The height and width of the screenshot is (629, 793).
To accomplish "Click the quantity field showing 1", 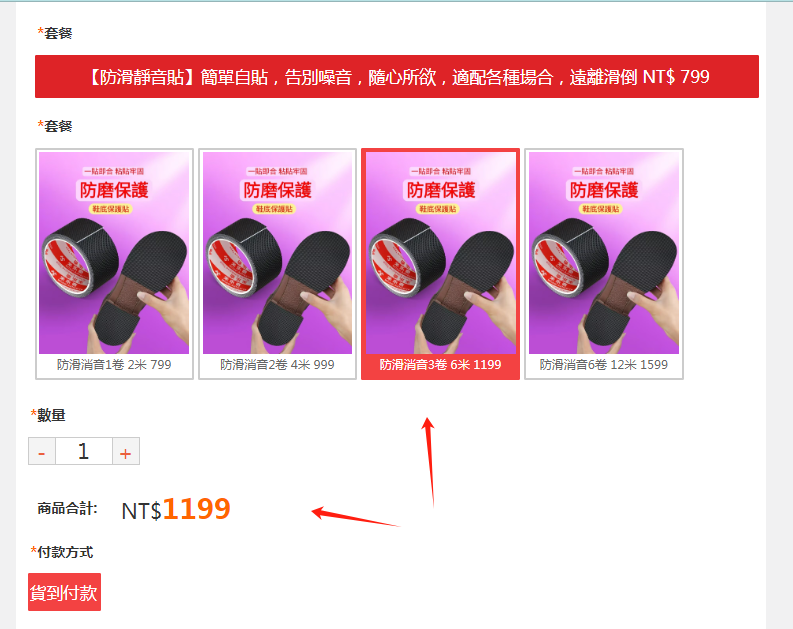I will pos(83,451).
